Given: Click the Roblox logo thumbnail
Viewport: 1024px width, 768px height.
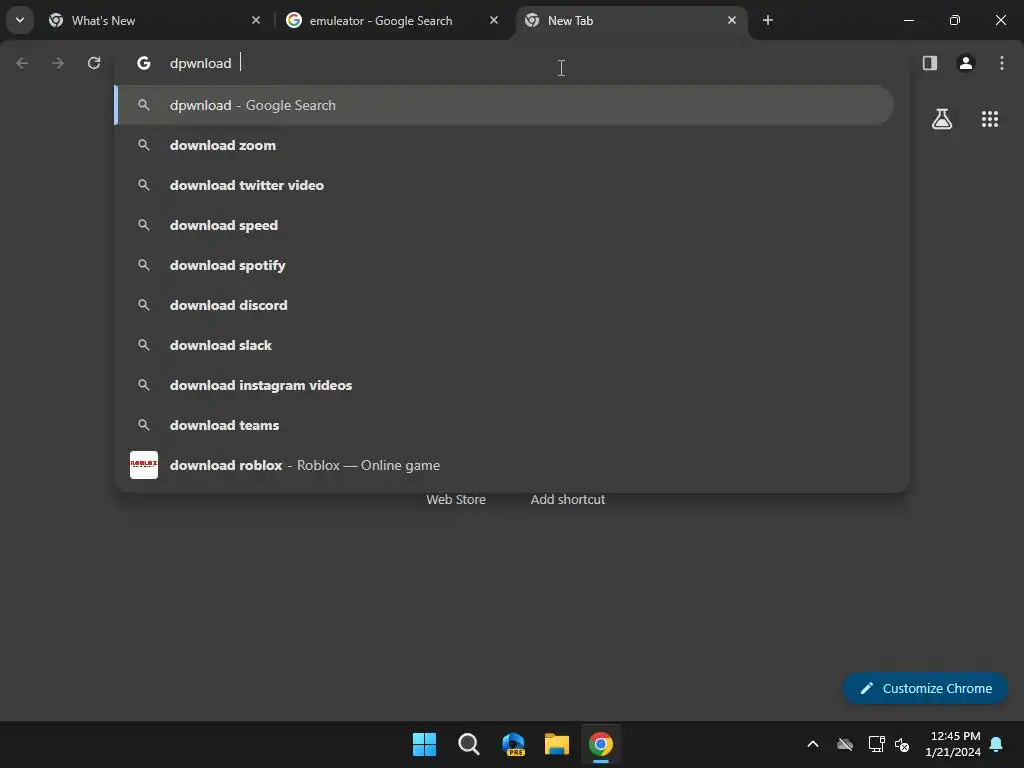Looking at the screenshot, I should [x=144, y=465].
